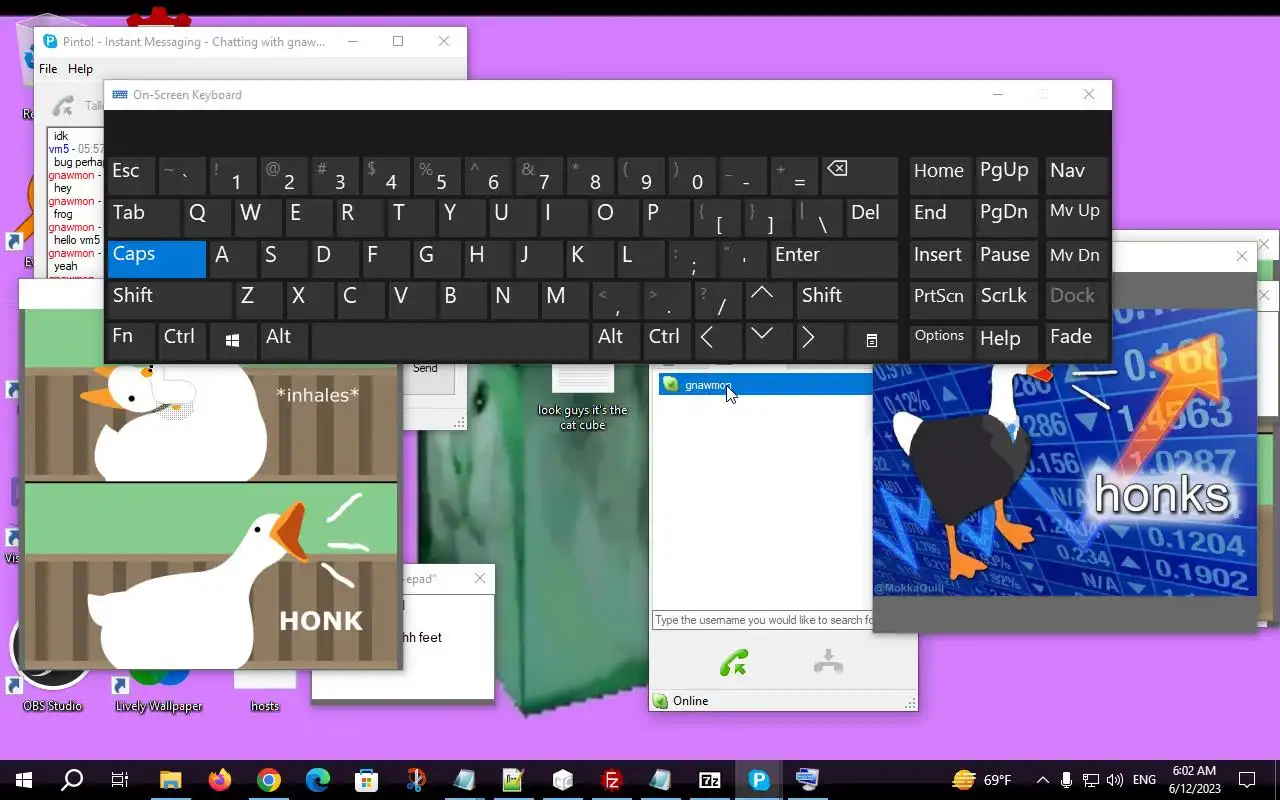The width and height of the screenshot is (1280, 800).
Task: Toggle the Fn key on the on-screen keyboard
Action: coord(131,340)
